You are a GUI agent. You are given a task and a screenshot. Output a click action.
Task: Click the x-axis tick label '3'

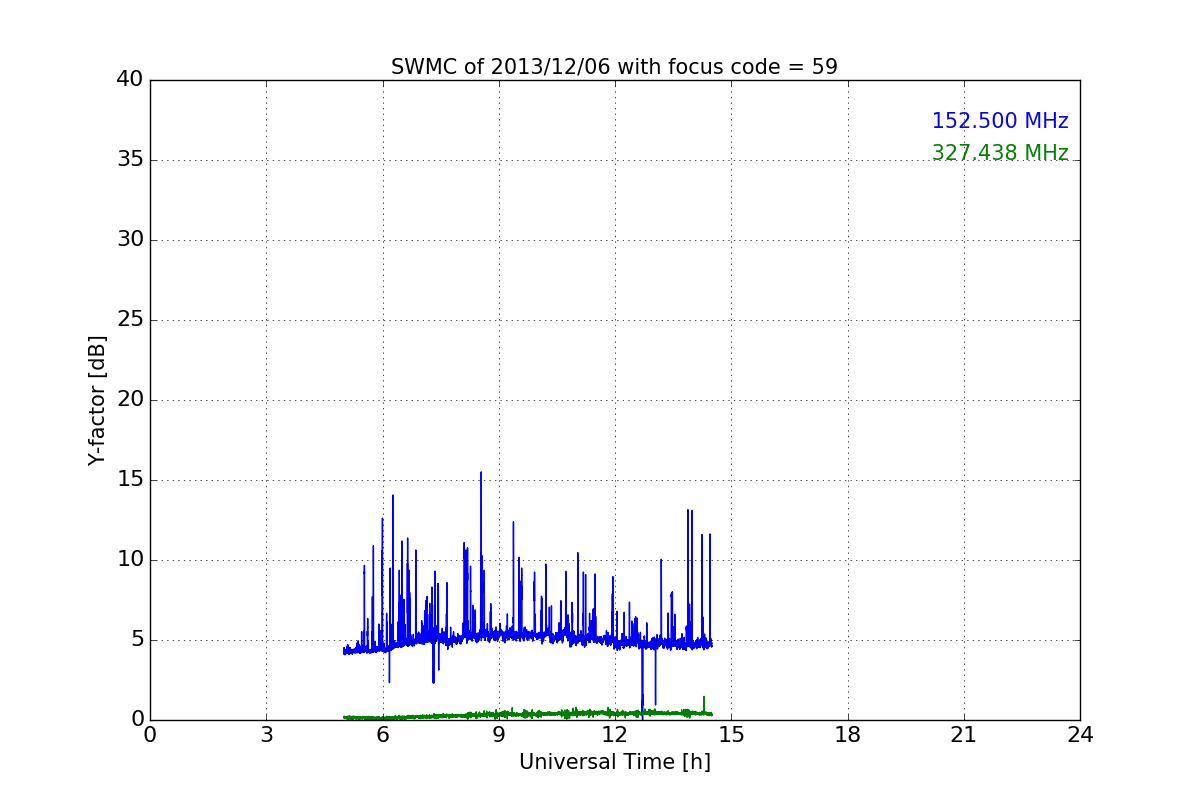(x=266, y=735)
